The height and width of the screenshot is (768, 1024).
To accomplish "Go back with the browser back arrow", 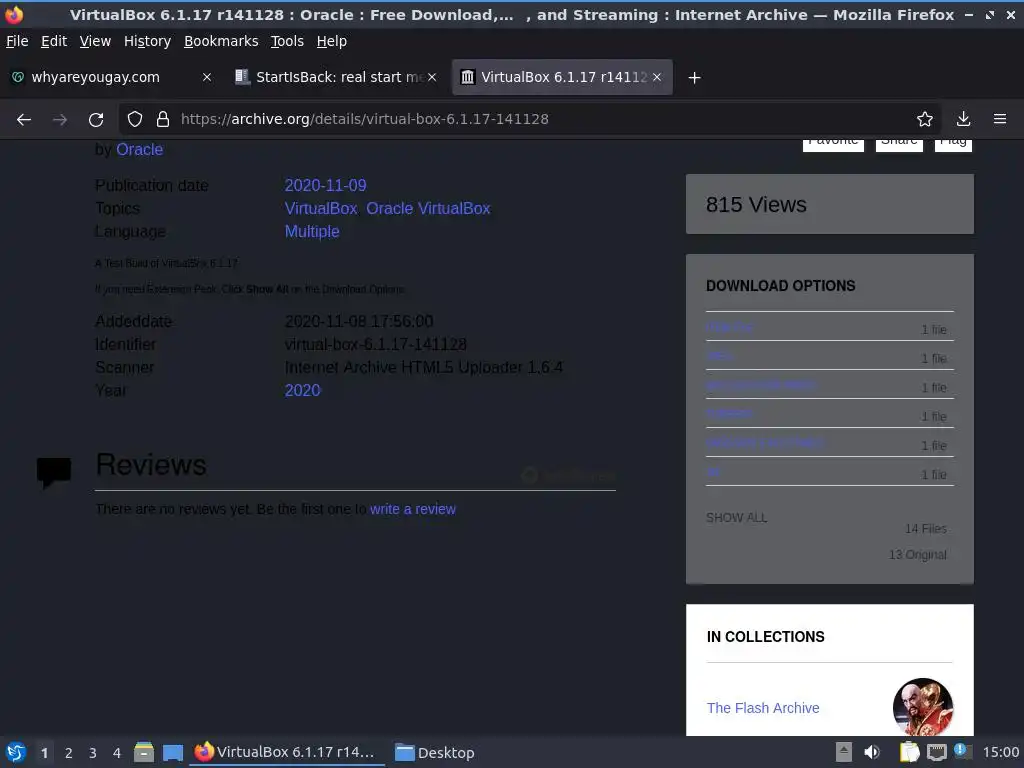I will [x=24, y=120].
